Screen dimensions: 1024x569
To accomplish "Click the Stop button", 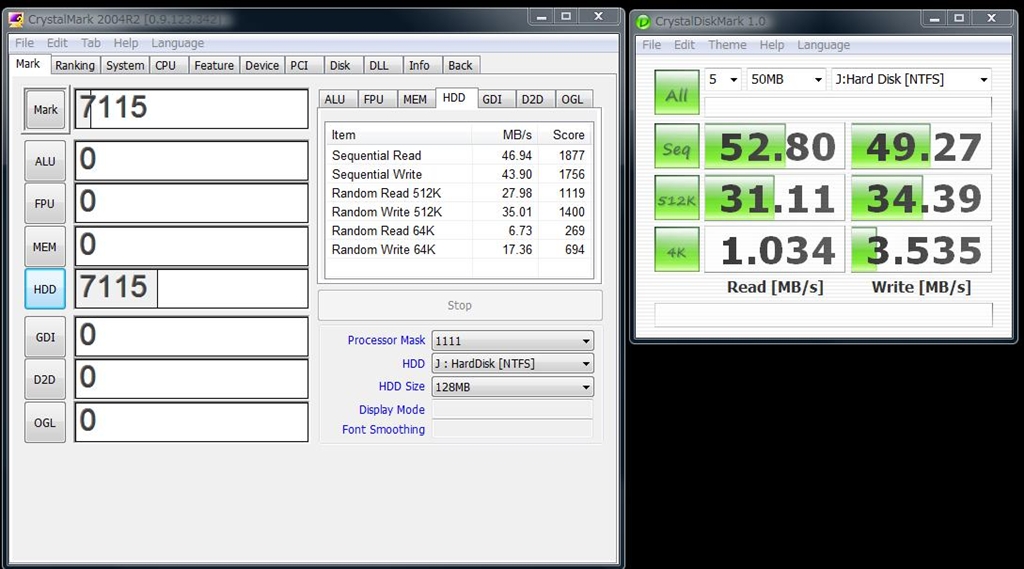I will pyautogui.click(x=460, y=305).
